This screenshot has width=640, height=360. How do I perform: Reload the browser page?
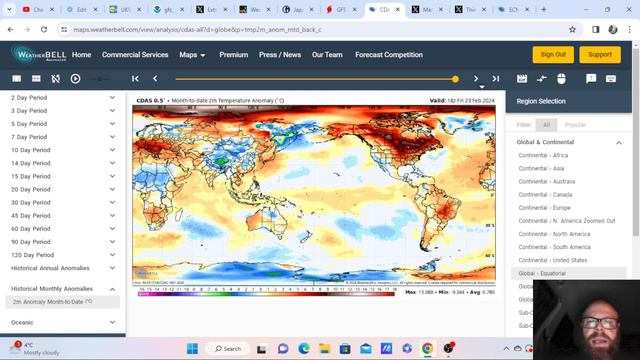44,29
